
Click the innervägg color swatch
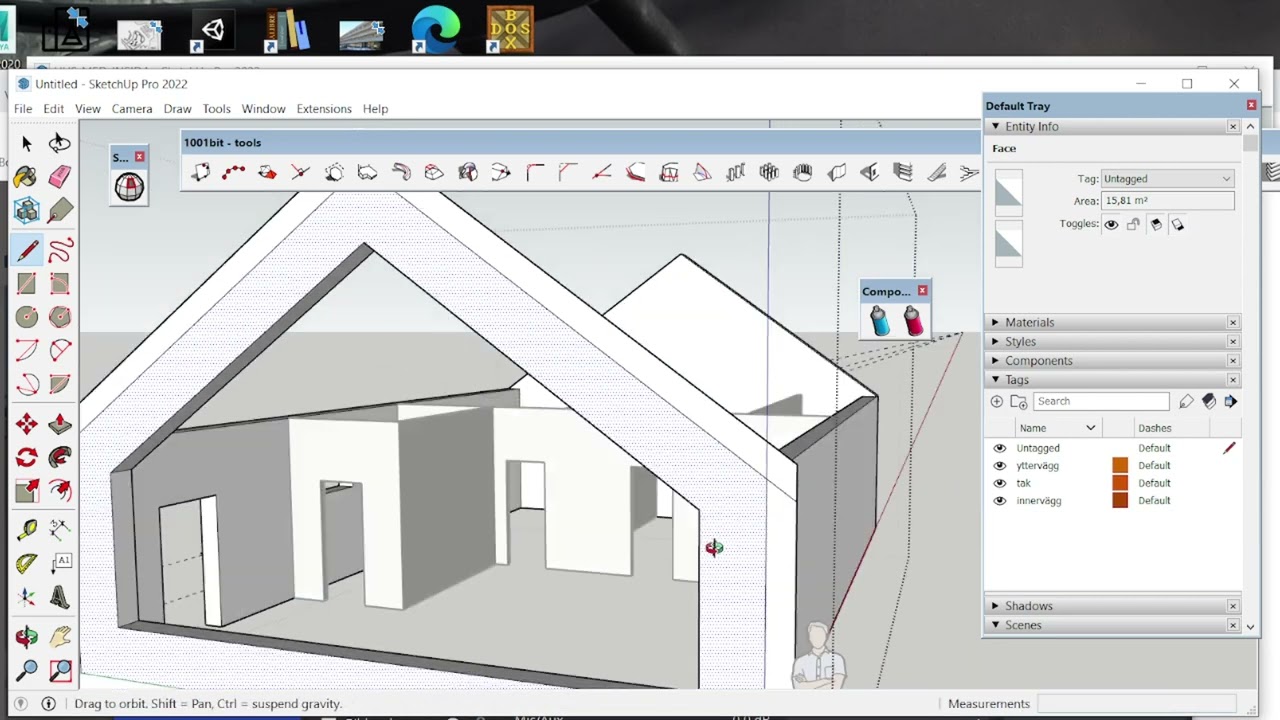point(1120,501)
